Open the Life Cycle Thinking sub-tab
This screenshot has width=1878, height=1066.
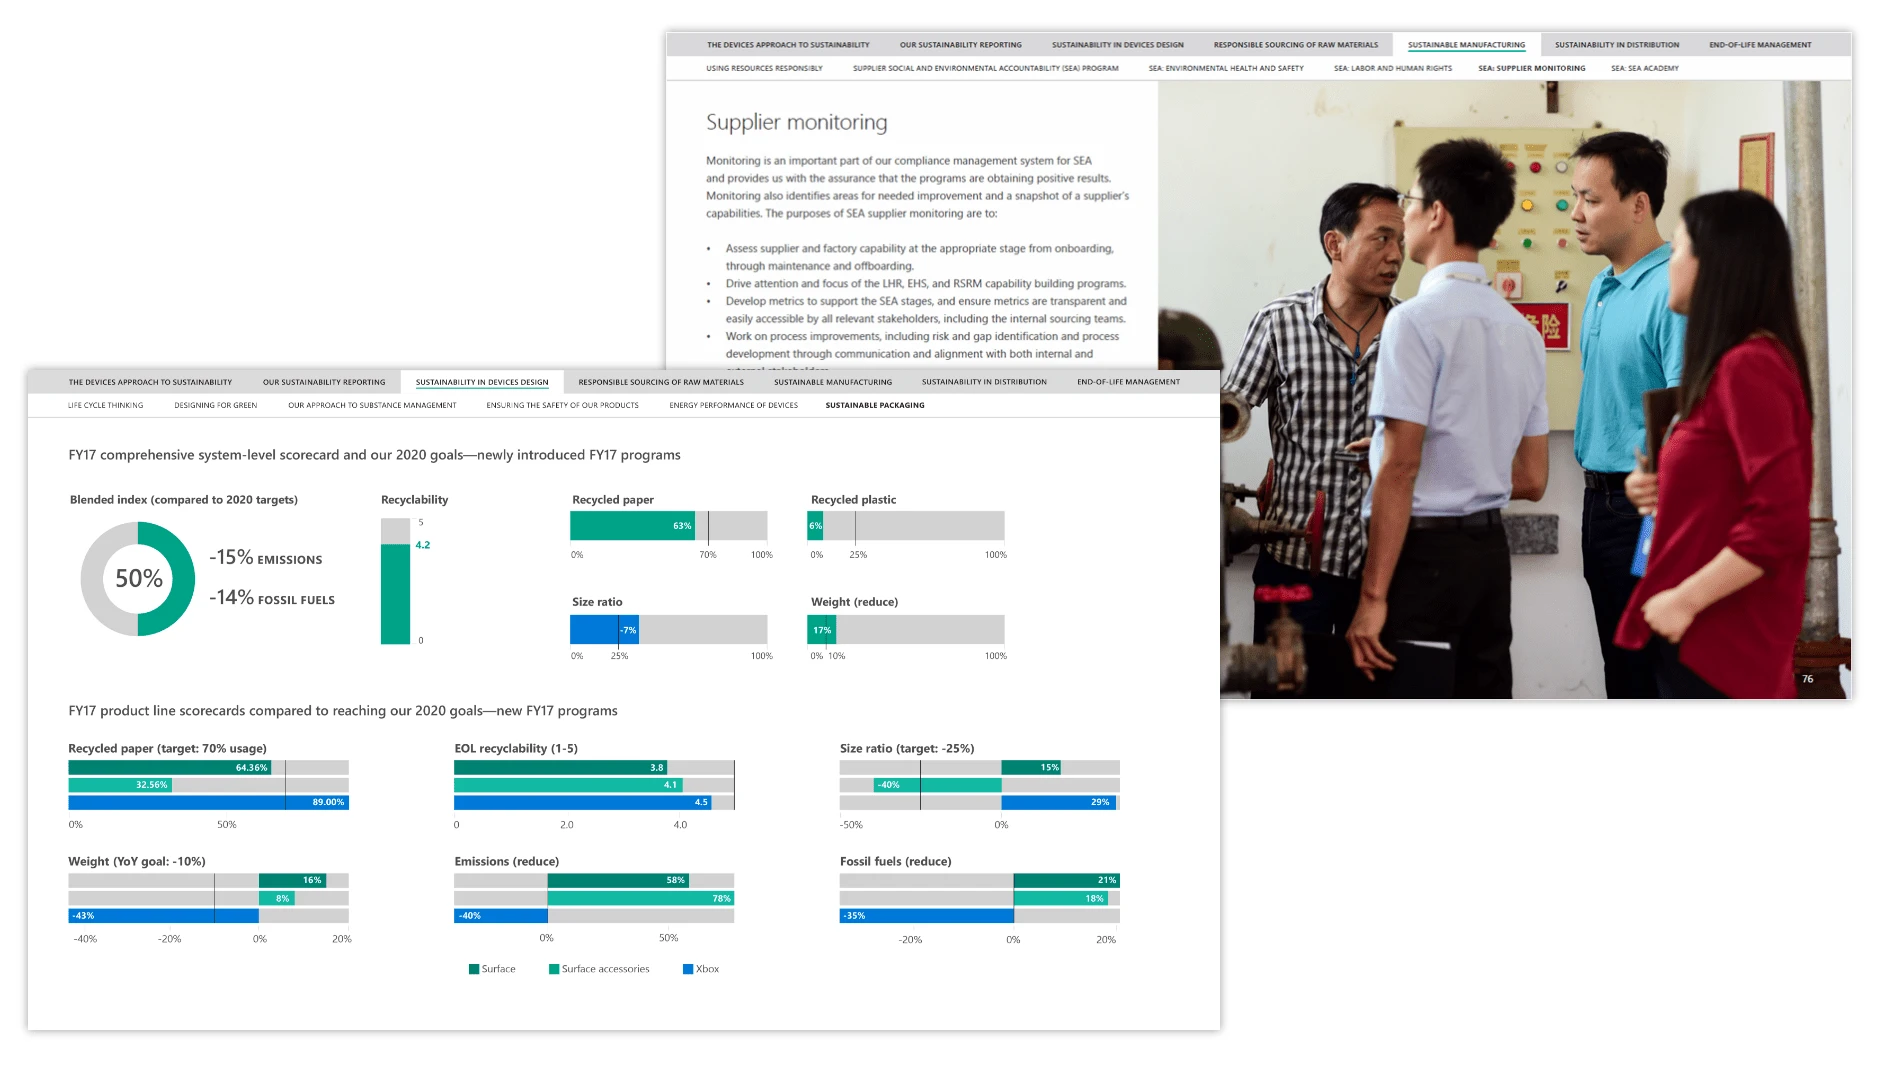(x=105, y=405)
